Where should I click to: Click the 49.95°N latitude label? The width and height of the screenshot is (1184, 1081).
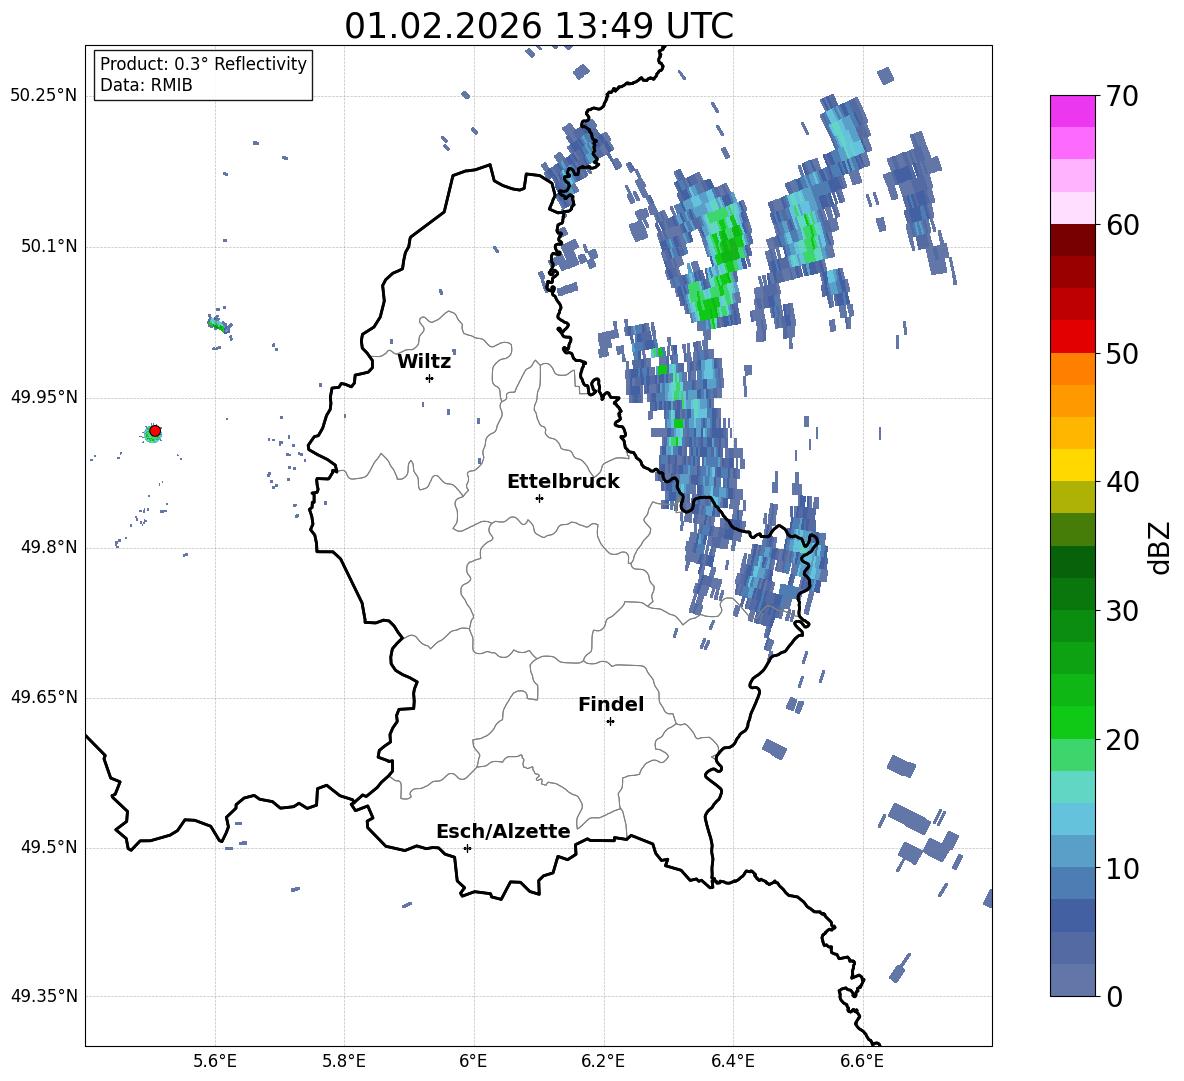tap(44, 398)
